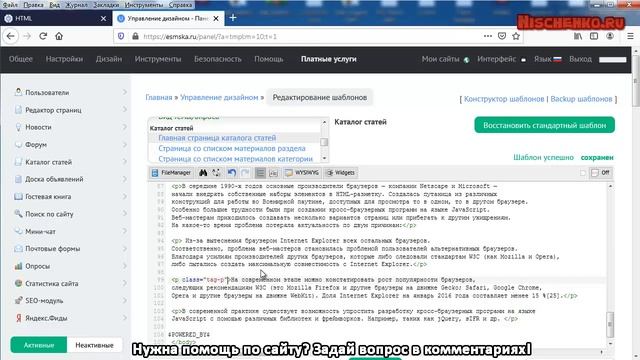Open the FileManager tool
Image resolution: width=640 pixels, height=360 pixels.
(171, 173)
